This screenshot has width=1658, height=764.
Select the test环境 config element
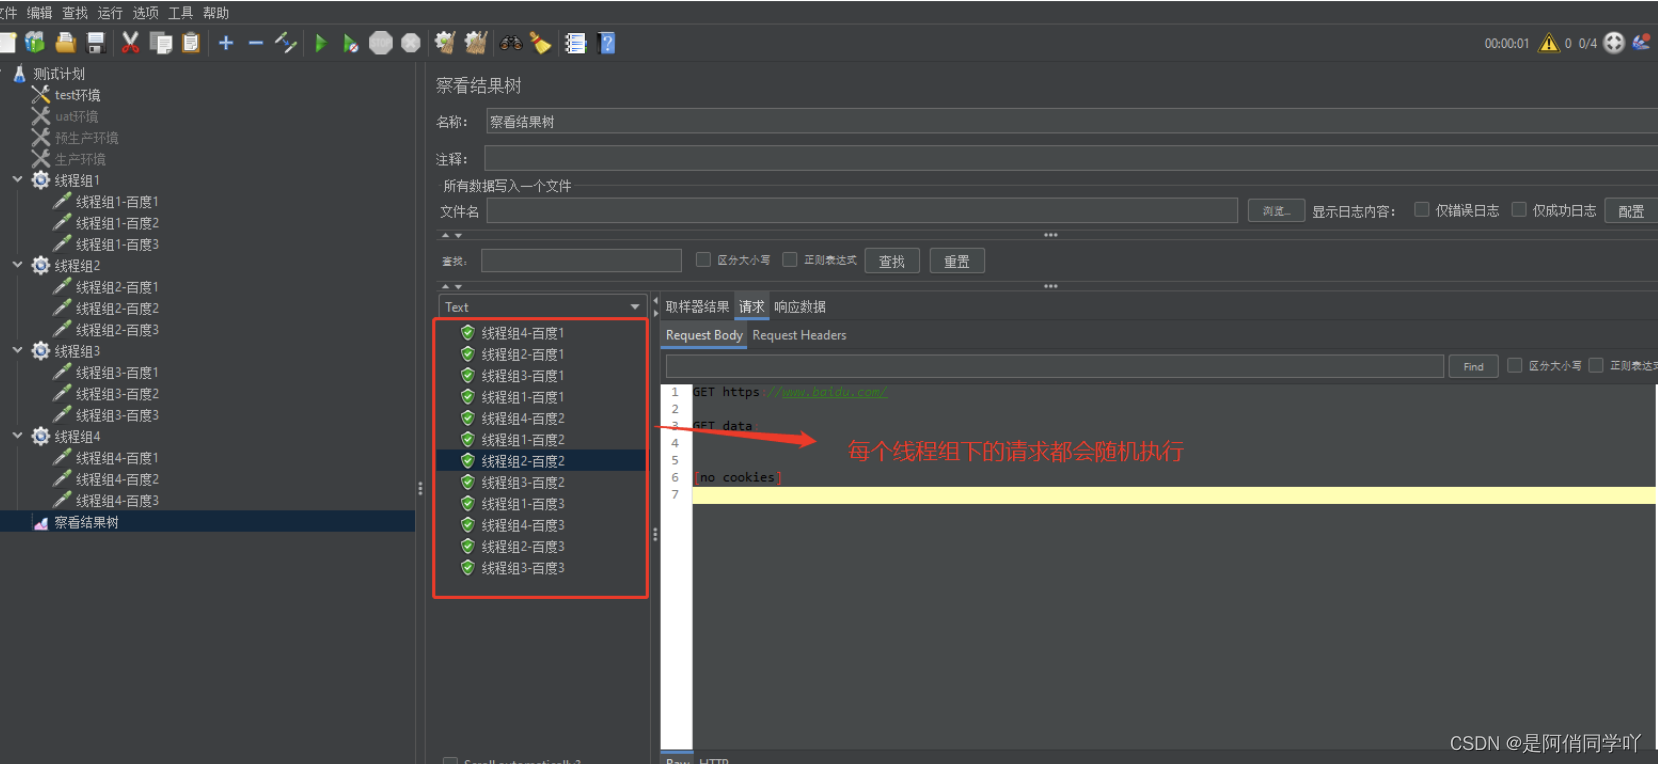[x=77, y=95]
